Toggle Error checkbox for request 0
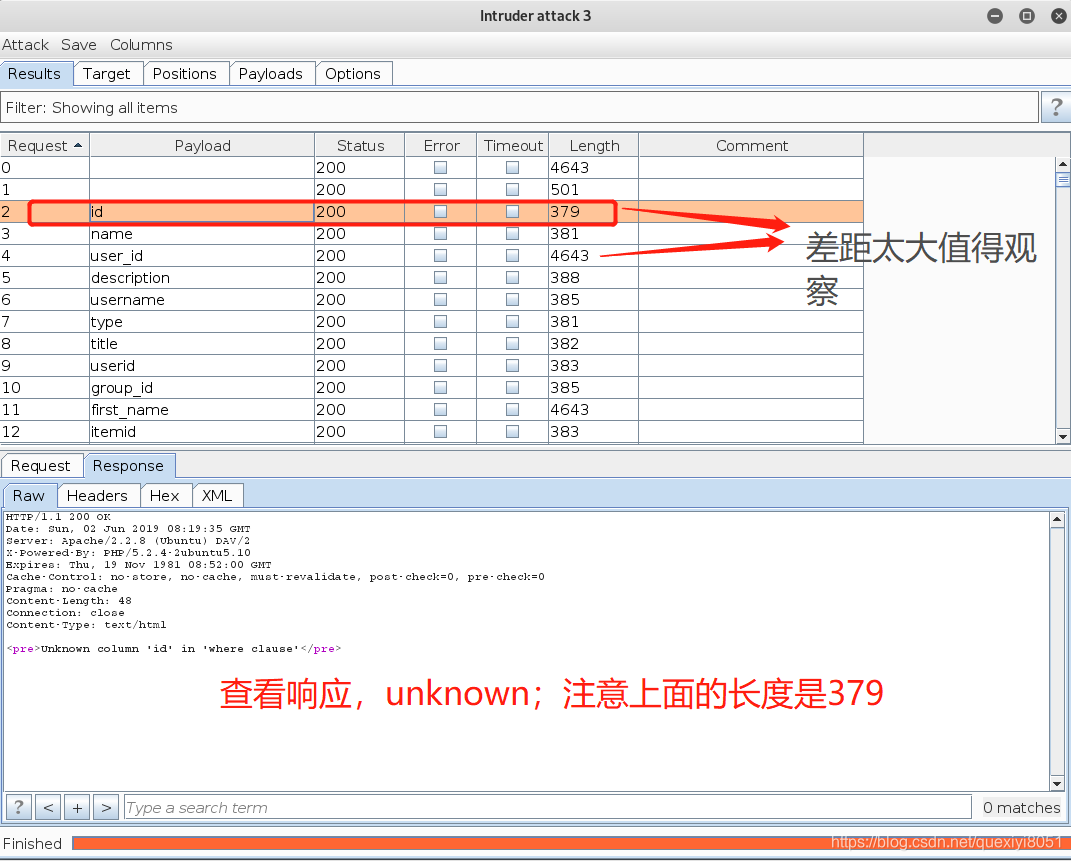Image resolution: width=1071 pixels, height=861 pixels. pos(441,167)
